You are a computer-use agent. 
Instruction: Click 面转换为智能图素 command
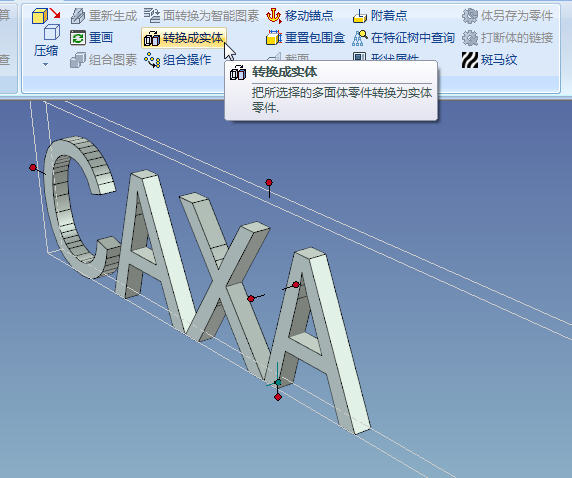(x=201, y=16)
